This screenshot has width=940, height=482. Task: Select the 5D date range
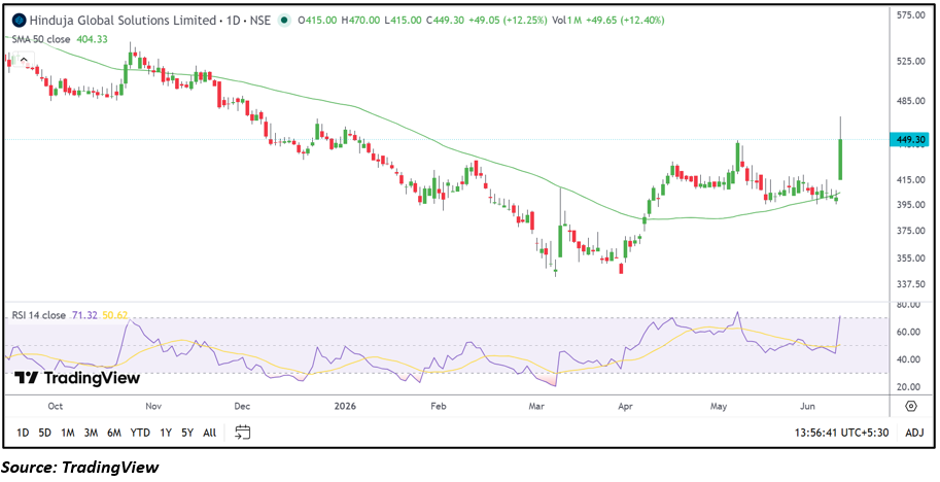click(x=44, y=432)
